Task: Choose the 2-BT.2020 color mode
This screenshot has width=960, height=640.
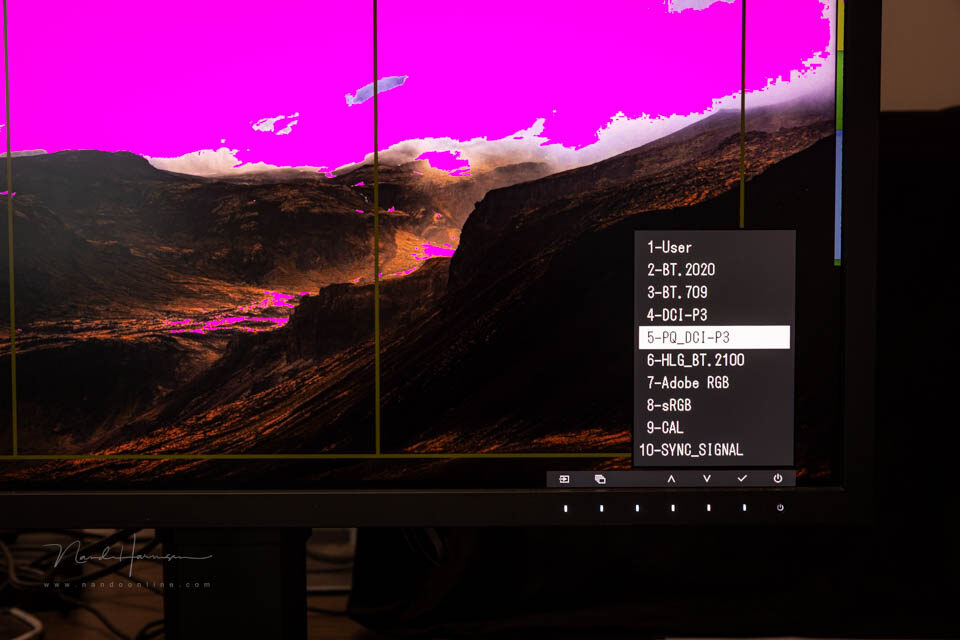Action: tap(681, 269)
